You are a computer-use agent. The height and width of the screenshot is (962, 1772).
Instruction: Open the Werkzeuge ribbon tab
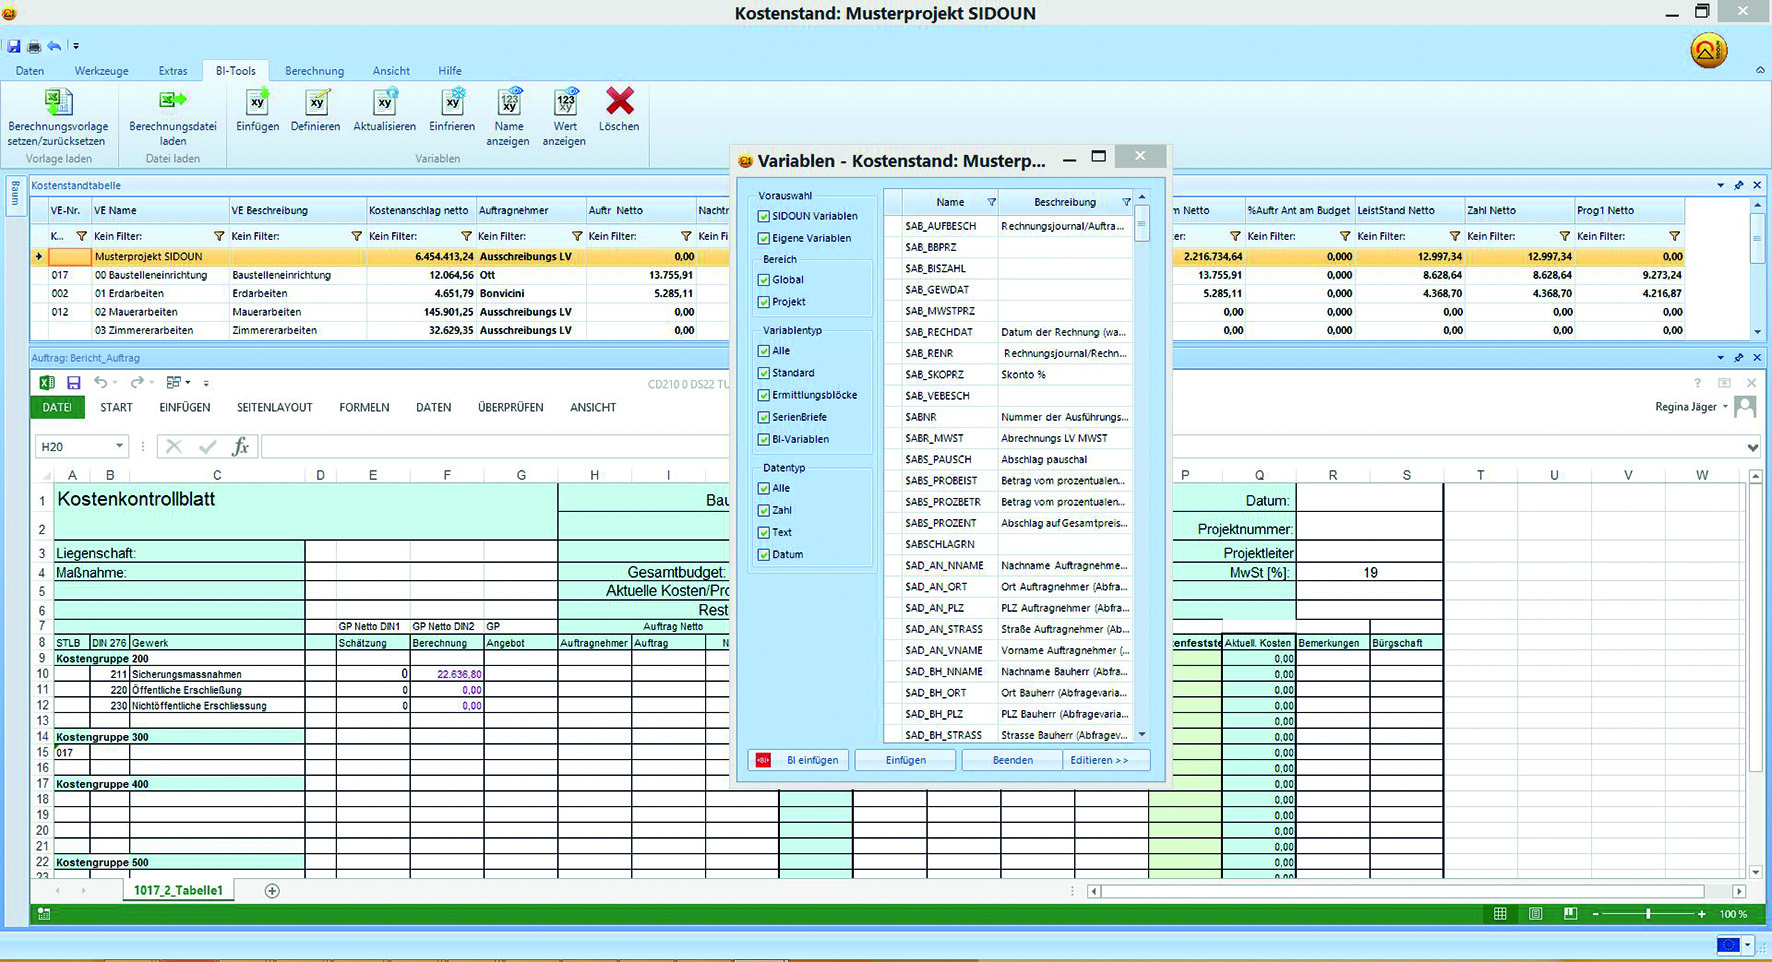pyautogui.click(x=101, y=71)
